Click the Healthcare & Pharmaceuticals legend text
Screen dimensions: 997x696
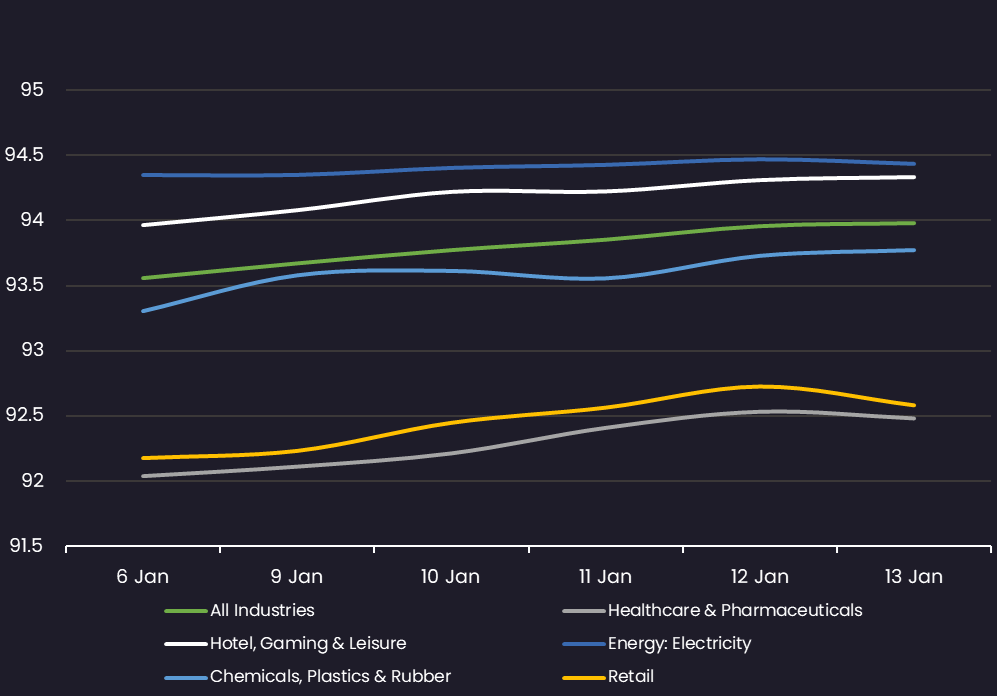[x=735, y=610]
